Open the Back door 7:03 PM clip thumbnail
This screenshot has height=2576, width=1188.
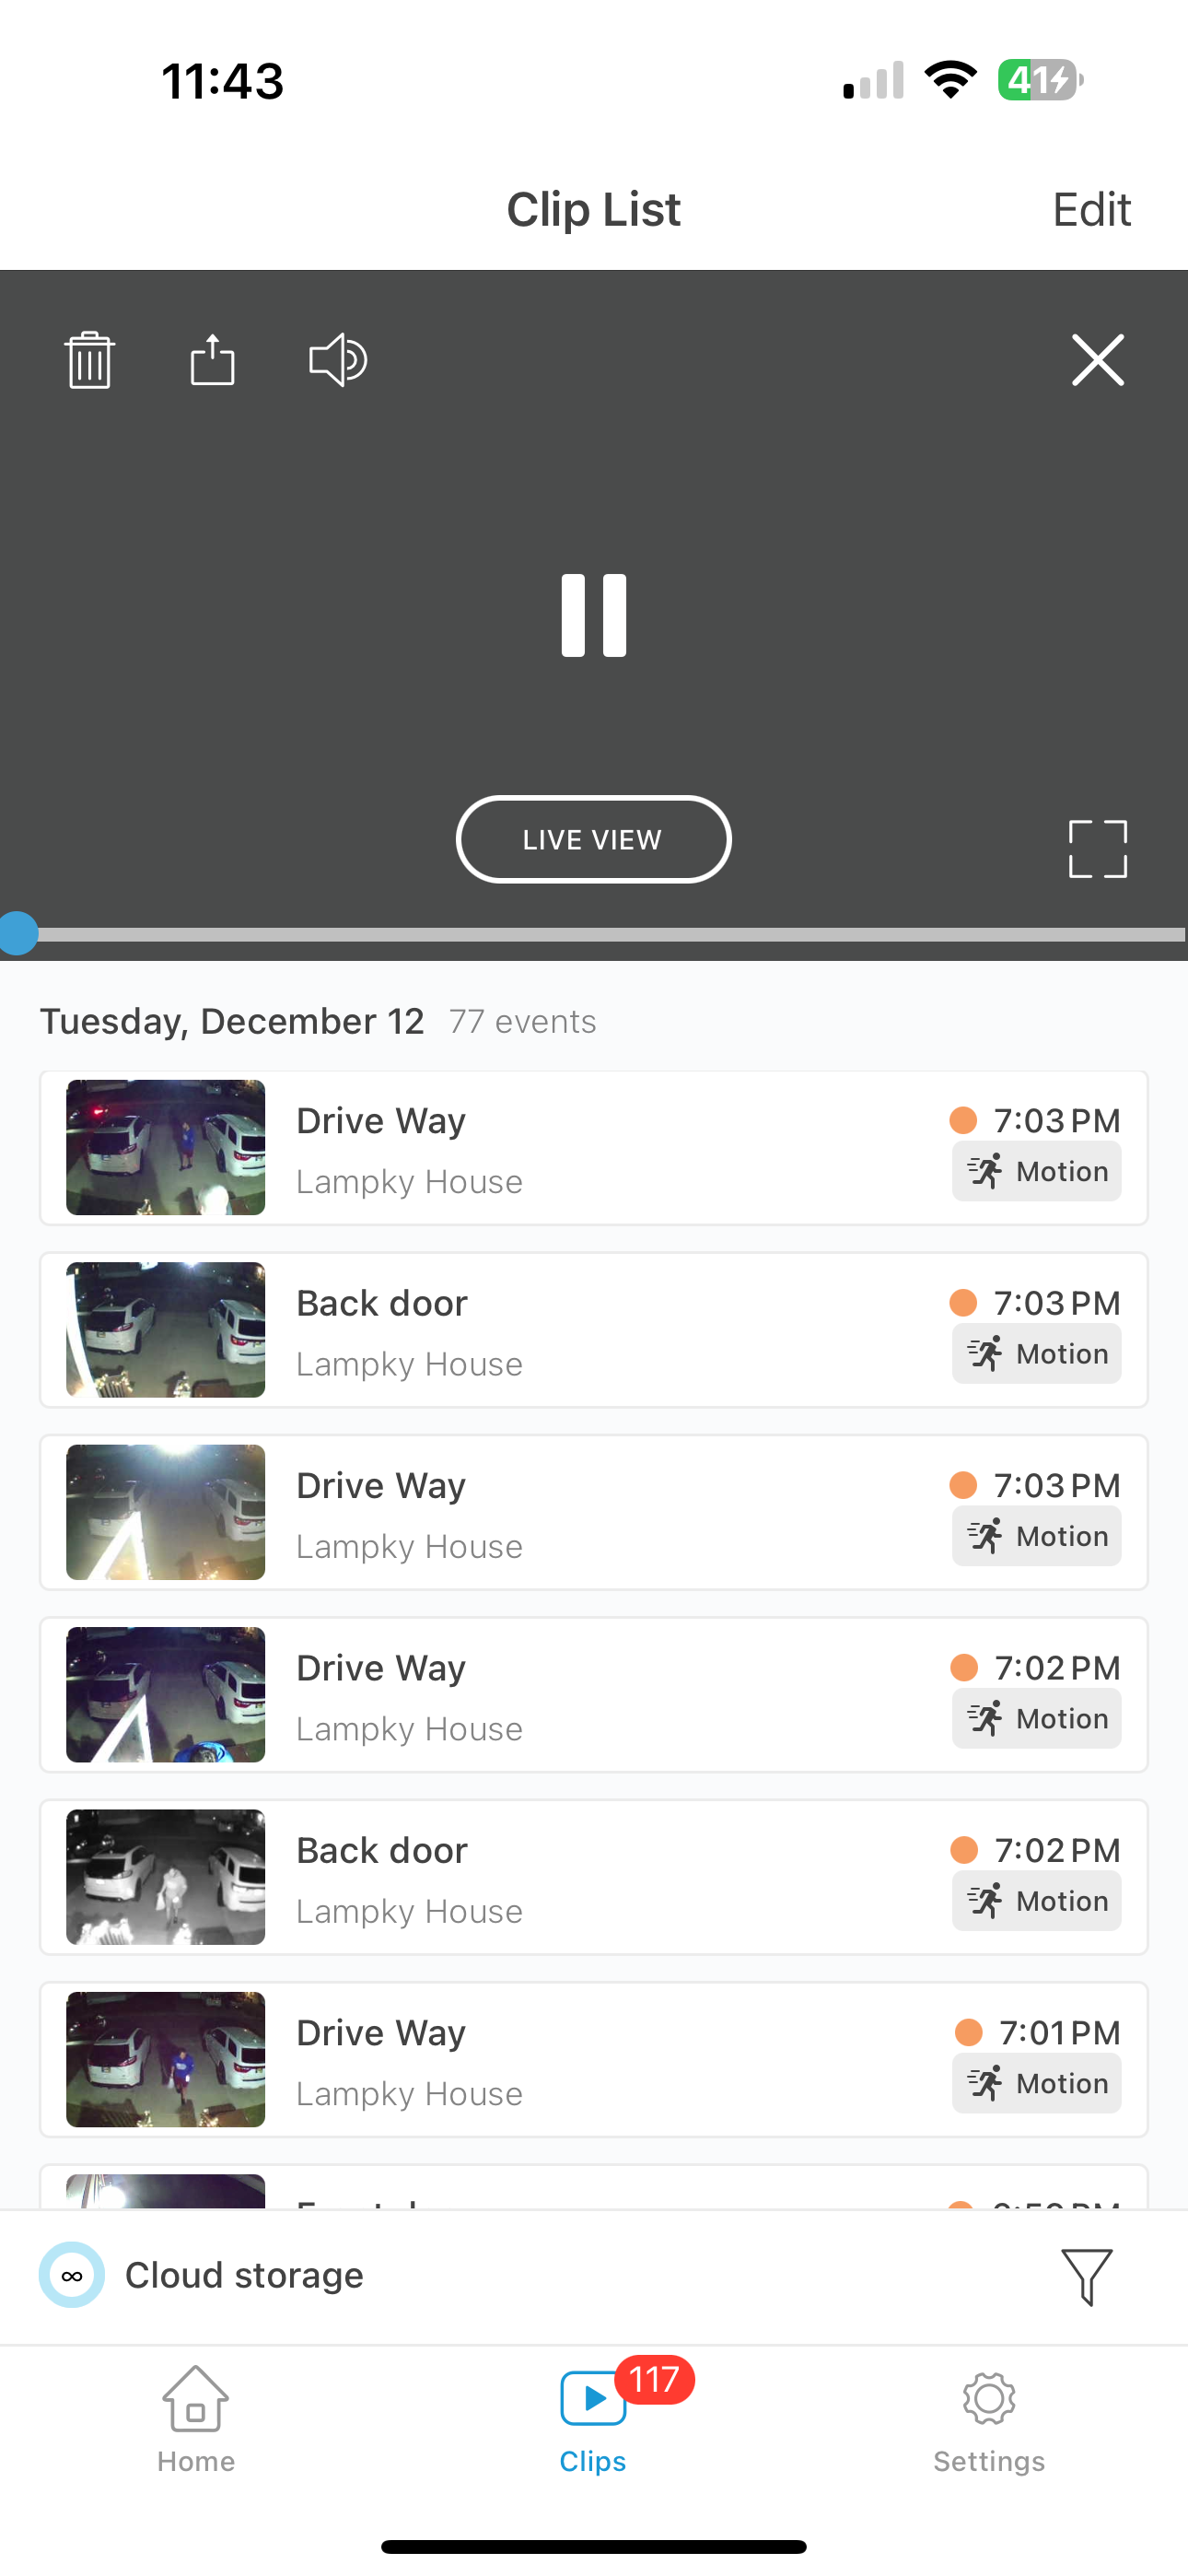(x=166, y=1330)
